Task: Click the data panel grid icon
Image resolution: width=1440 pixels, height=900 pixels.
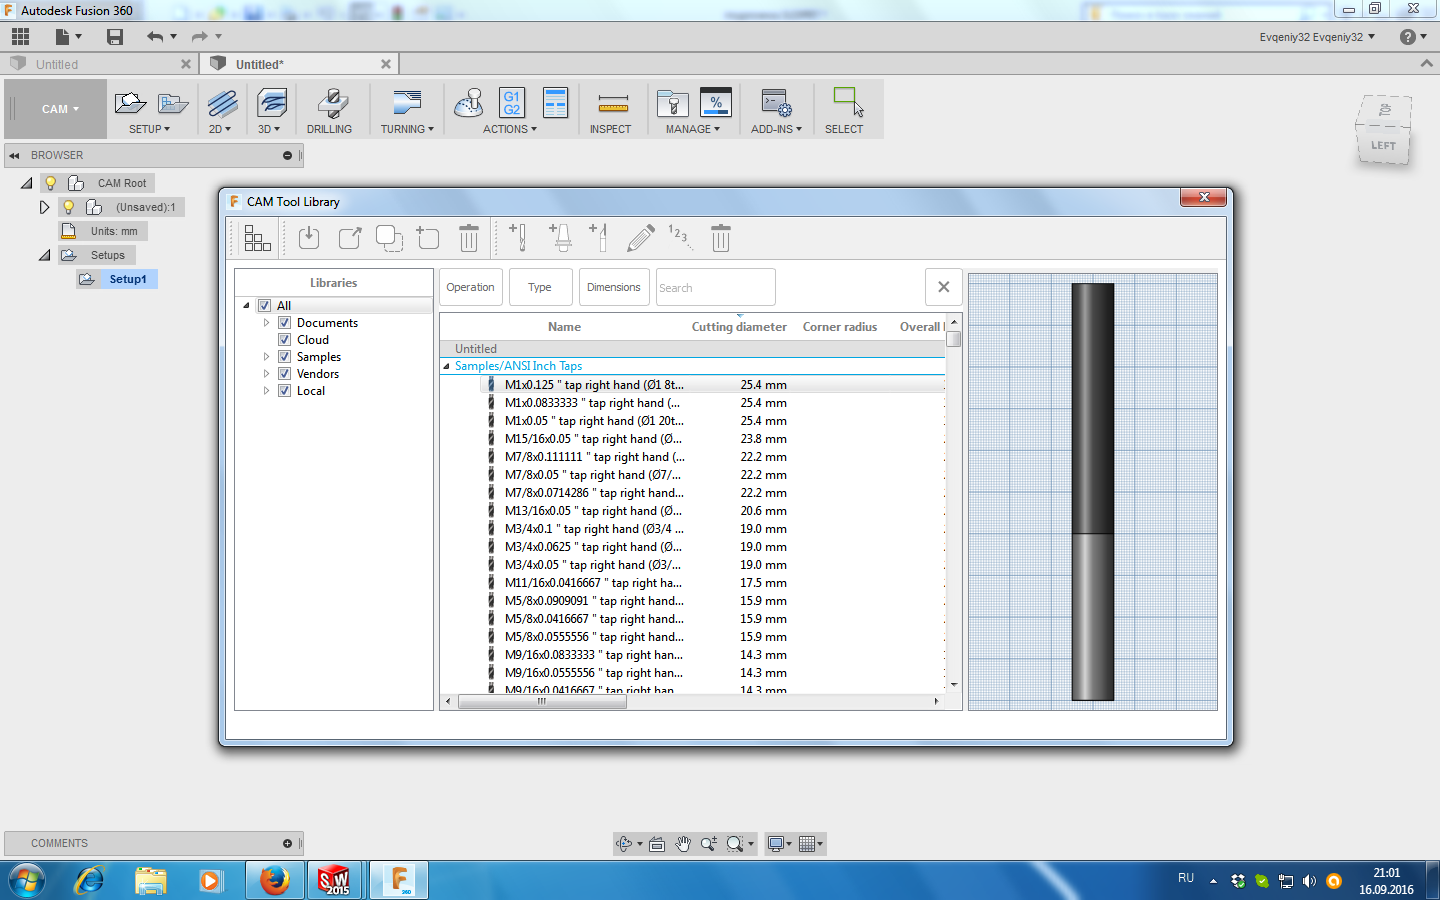Action: coord(20,37)
